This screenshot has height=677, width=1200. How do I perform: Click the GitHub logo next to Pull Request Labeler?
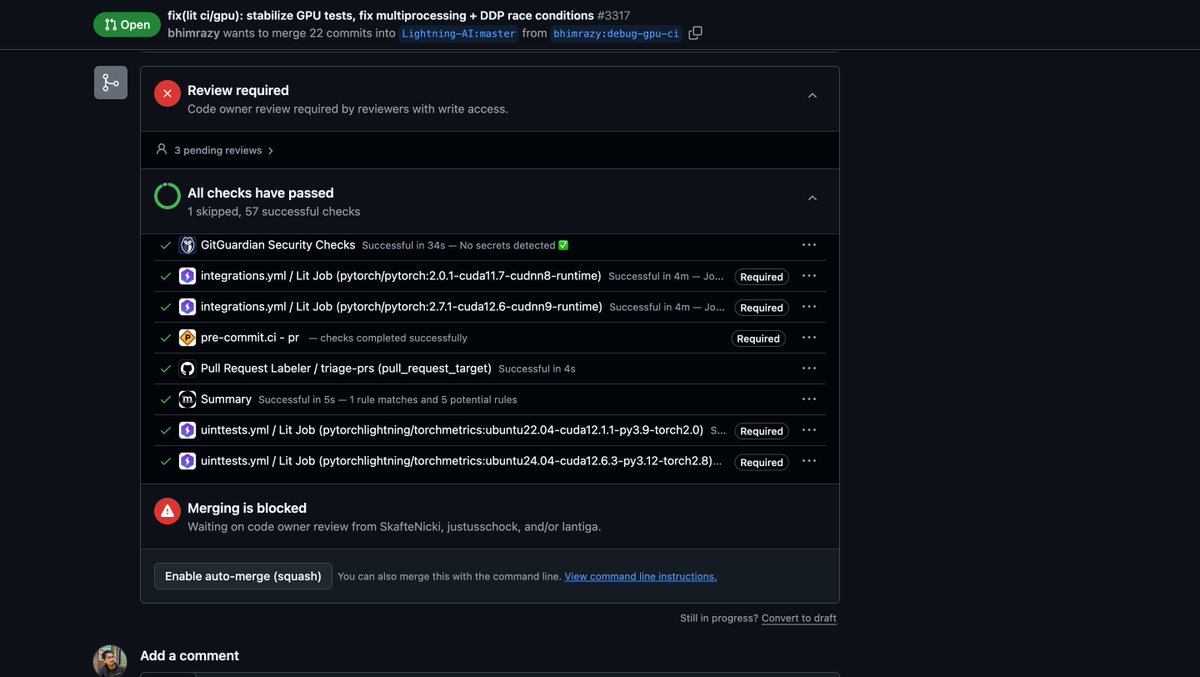point(187,369)
